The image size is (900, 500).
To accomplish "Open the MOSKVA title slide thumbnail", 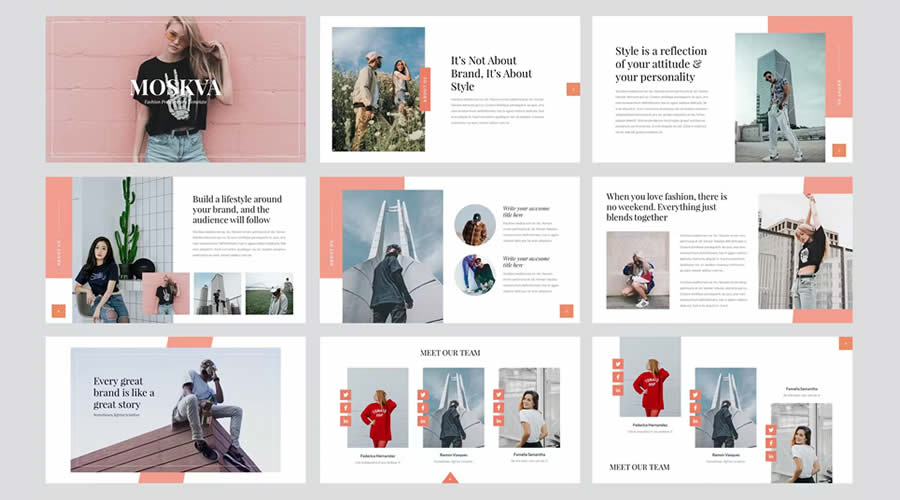I will pyautogui.click(x=176, y=89).
